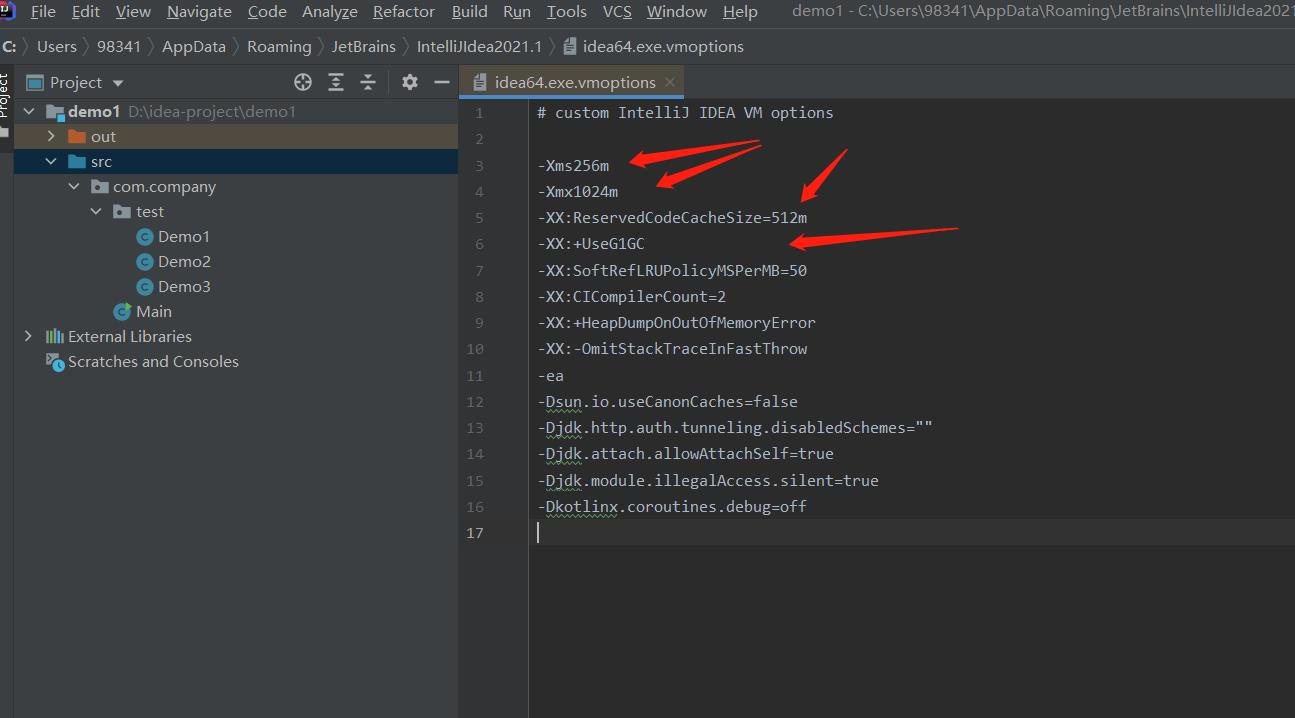Open the File menu
This screenshot has width=1295, height=718.
click(x=43, y=12)
